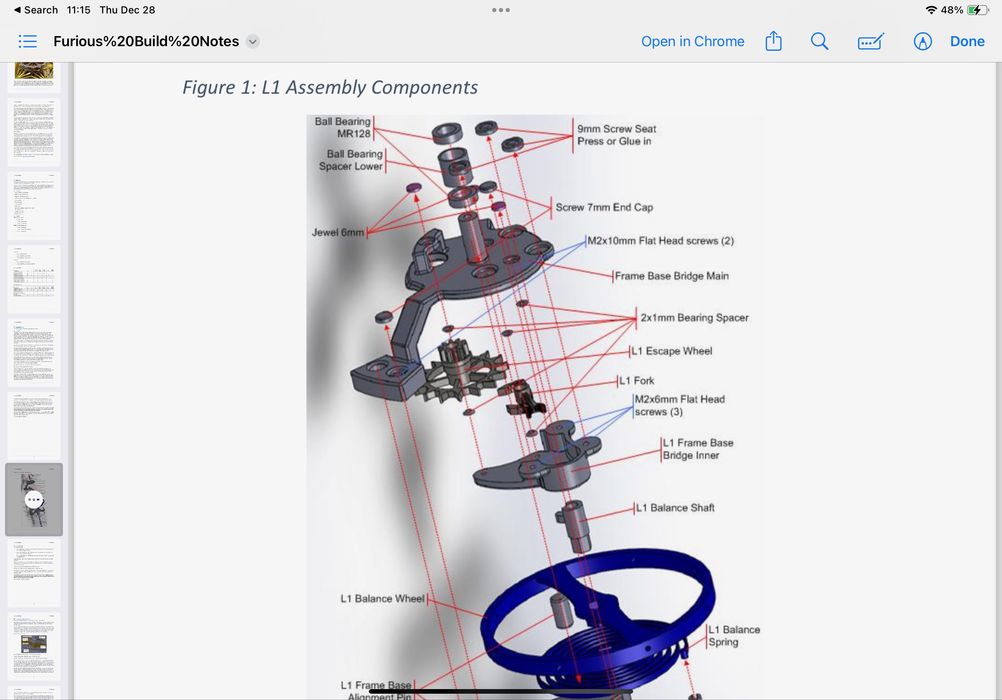The width and height of the screenshot is (1002, 700).
Task: Open the form fill pencil-field icon
Action: (870, 41)
